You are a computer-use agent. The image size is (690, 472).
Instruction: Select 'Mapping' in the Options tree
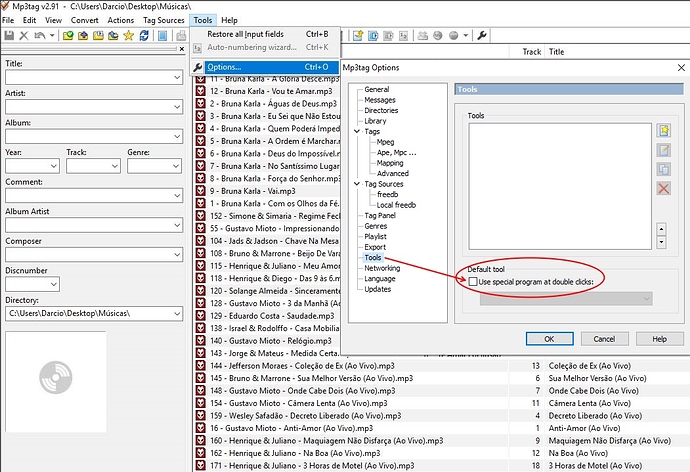point(390,163)
